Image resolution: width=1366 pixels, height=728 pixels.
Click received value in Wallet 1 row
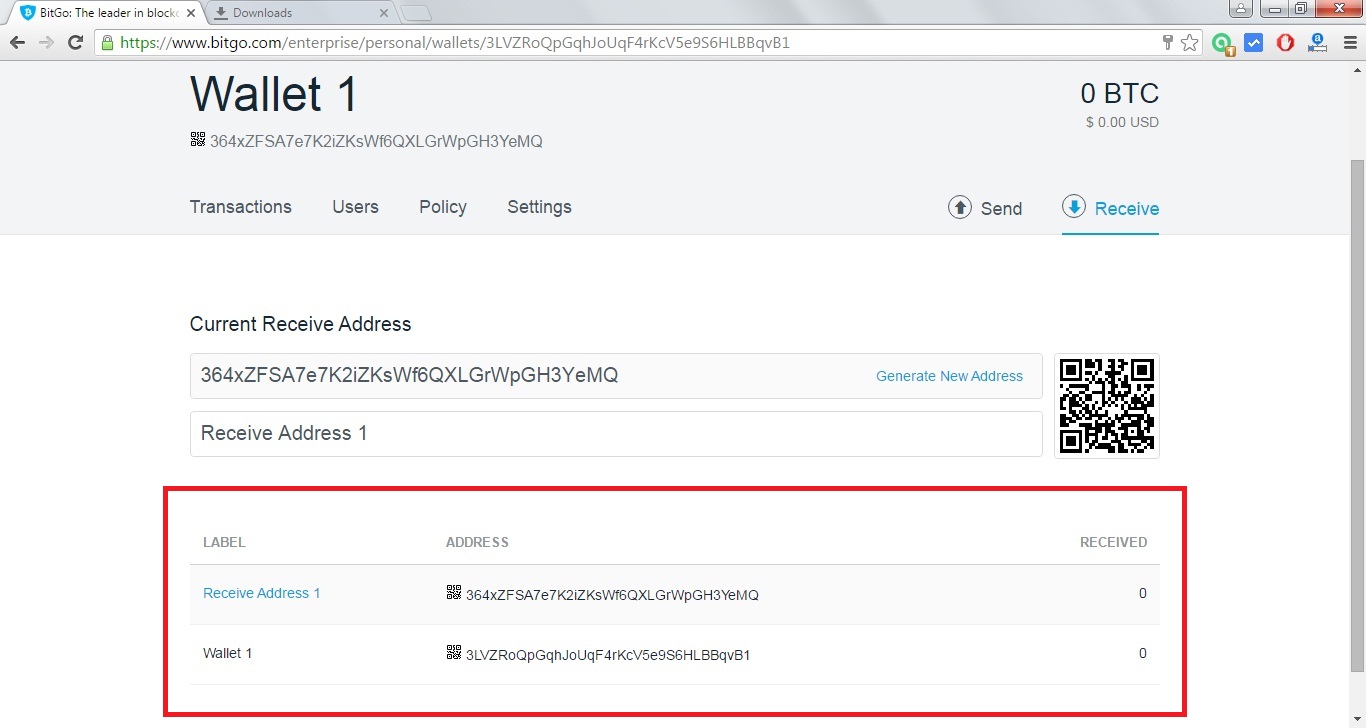pos(1143,653)
